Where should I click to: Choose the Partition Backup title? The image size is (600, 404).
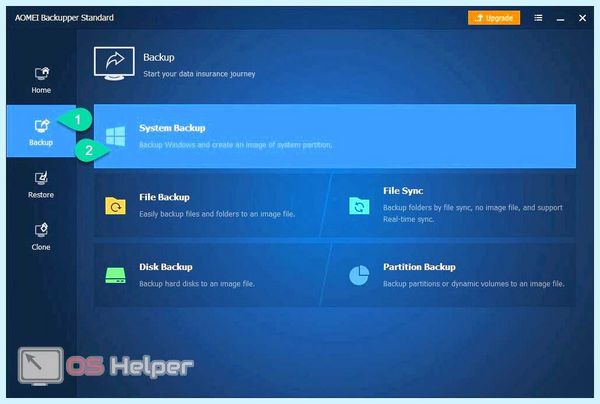[419, 267]
